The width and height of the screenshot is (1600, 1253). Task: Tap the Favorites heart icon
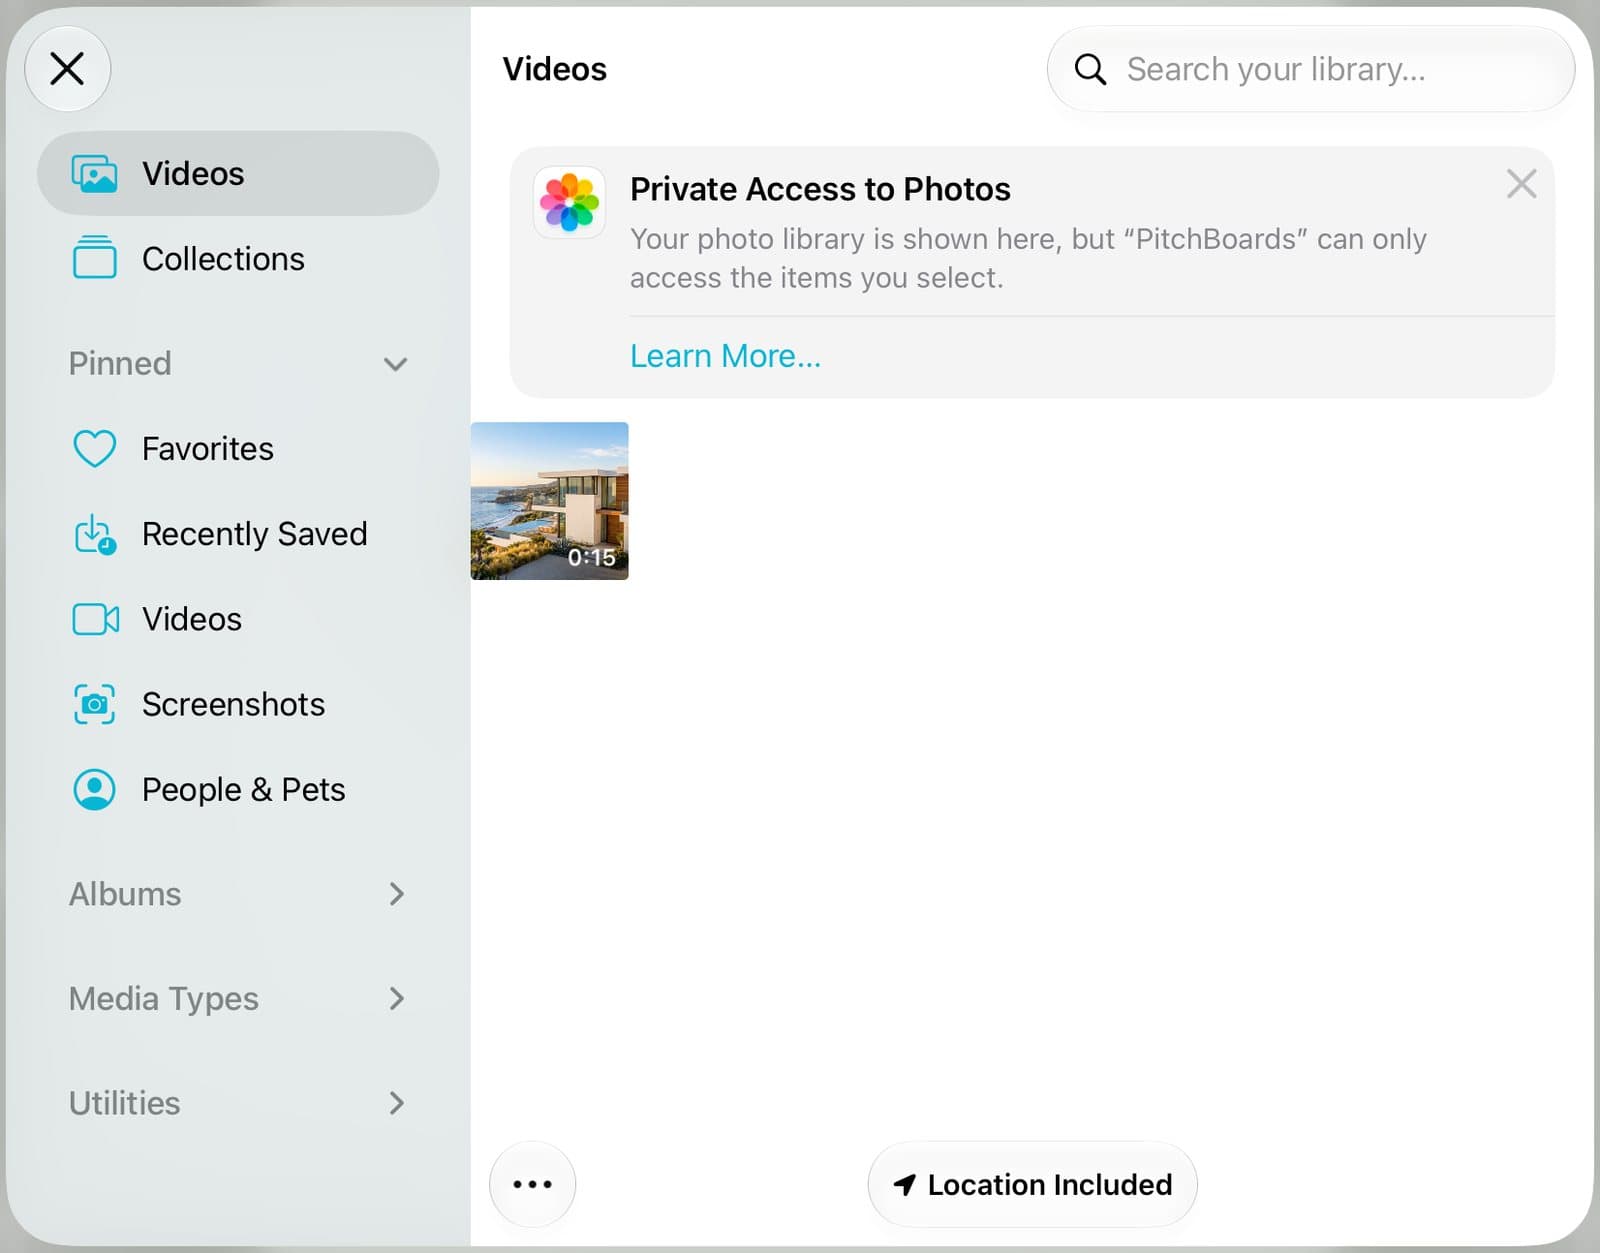pos(94,449)
